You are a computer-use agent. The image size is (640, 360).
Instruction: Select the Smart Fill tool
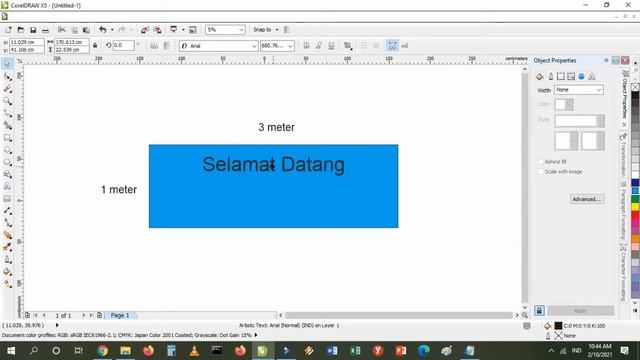click(x=7, y=125)
